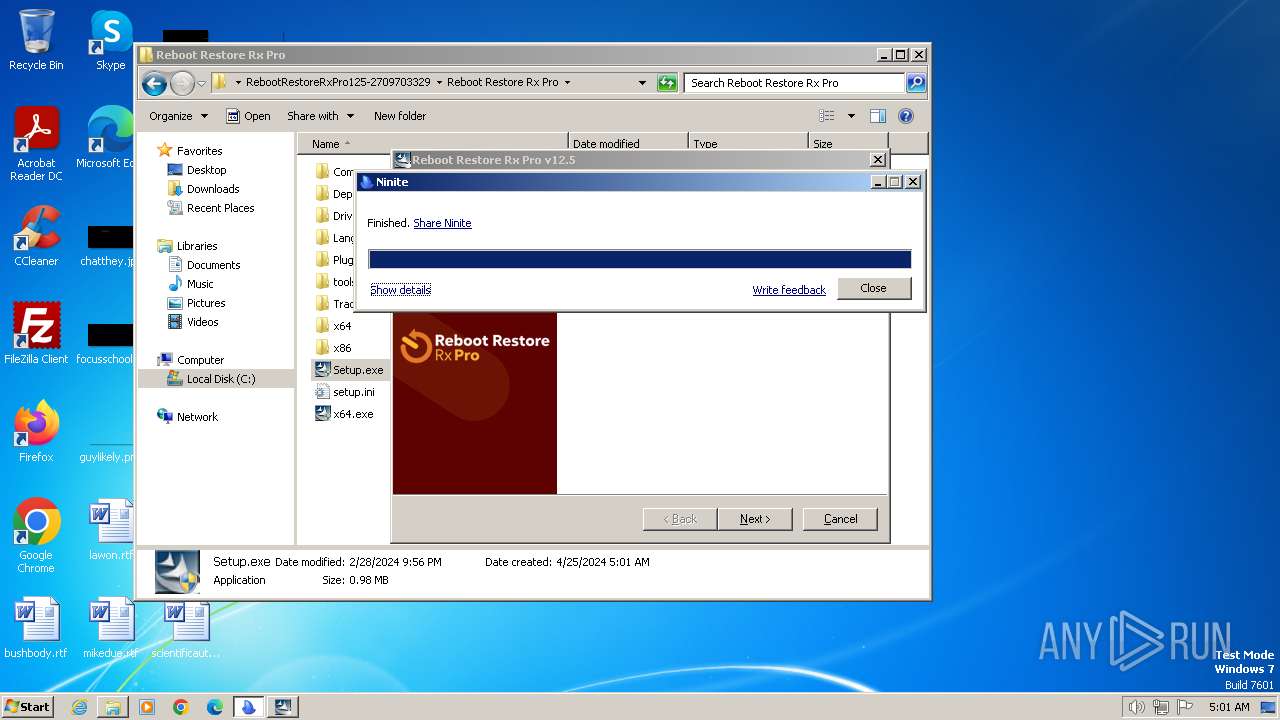Open the lawon.rtf document icon

[x=110, y=530]
